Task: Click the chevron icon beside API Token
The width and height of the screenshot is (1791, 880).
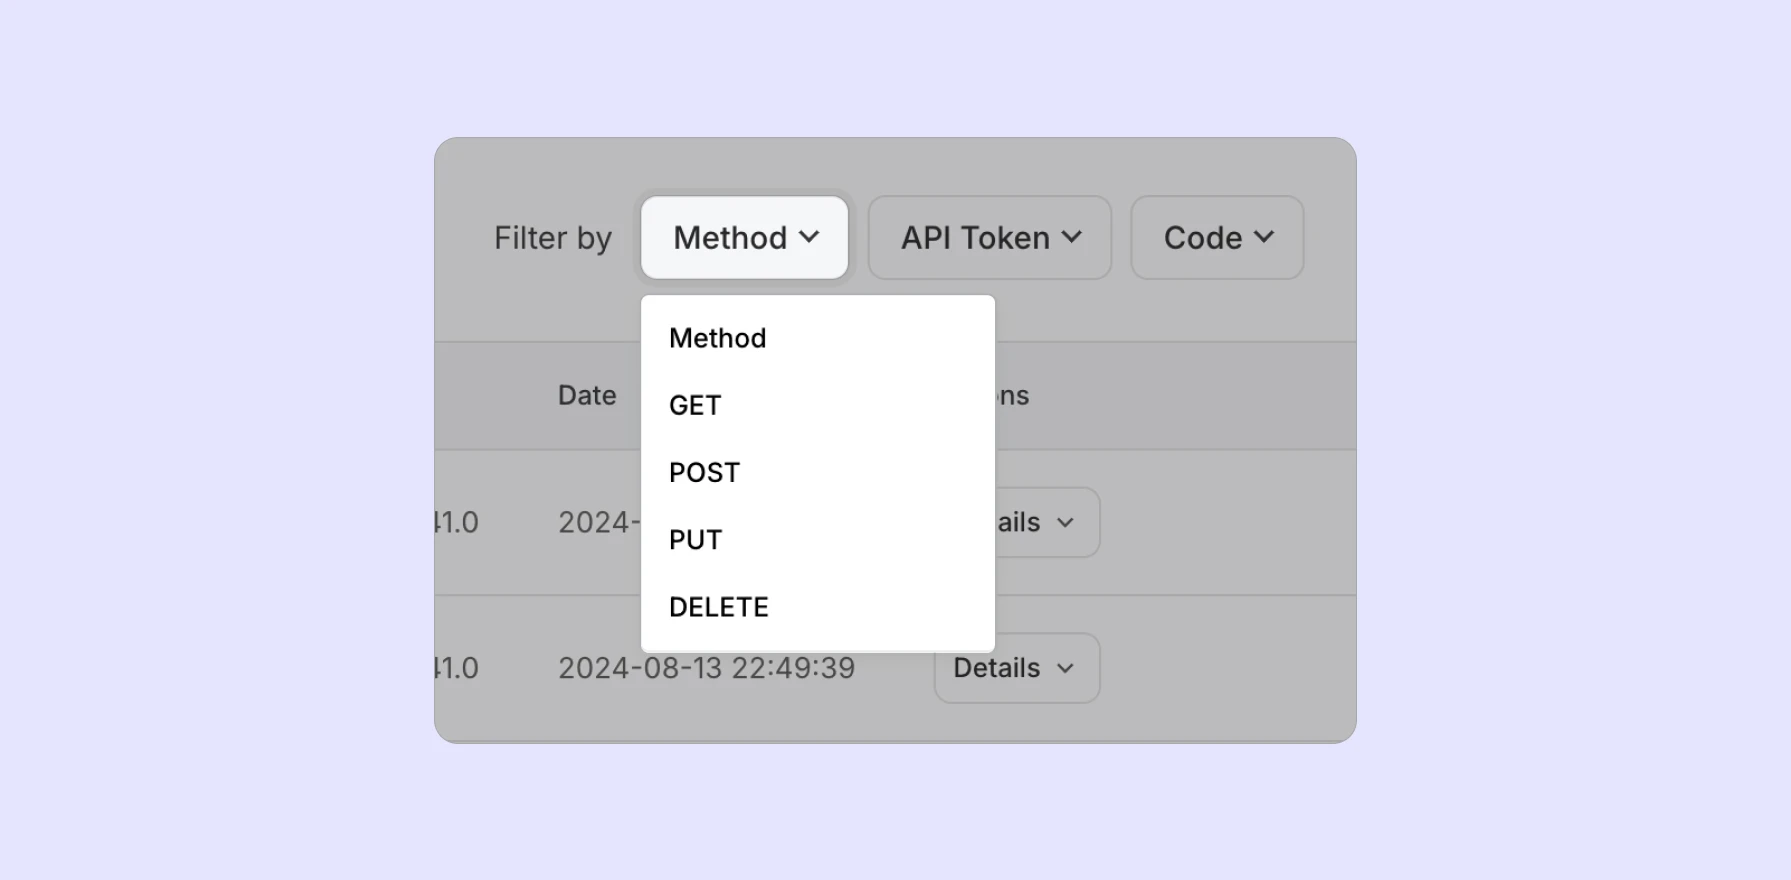Action: pos(1072,237)
